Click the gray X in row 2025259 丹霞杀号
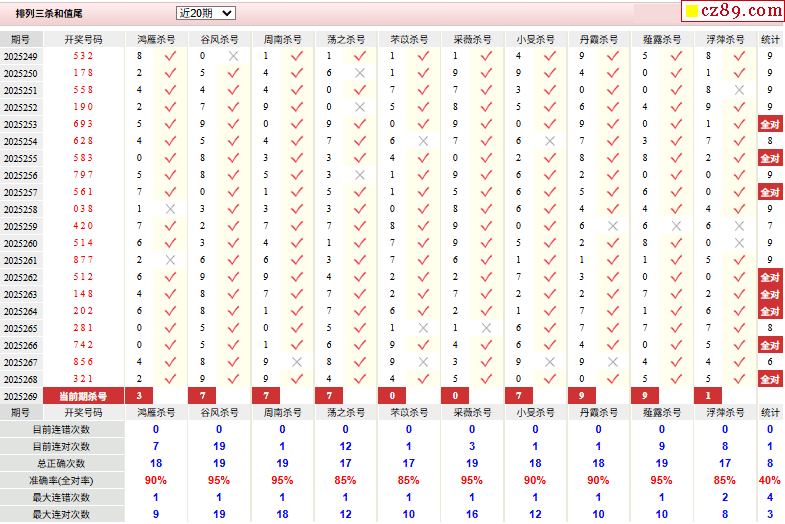 pos(613,226)
